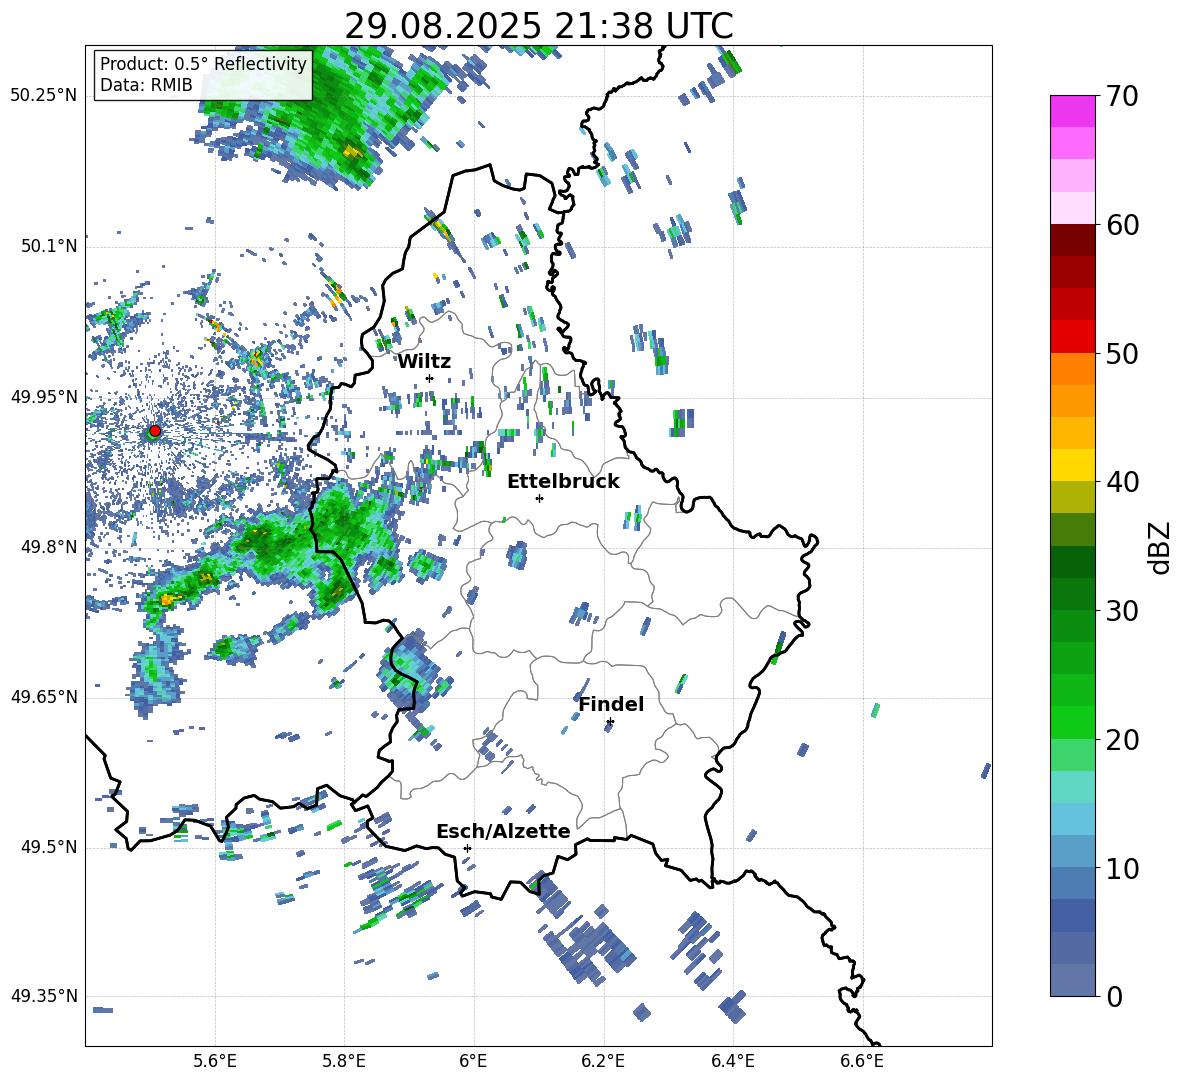Click the bright green colorbar swatch at 20

coord(1072,723)
